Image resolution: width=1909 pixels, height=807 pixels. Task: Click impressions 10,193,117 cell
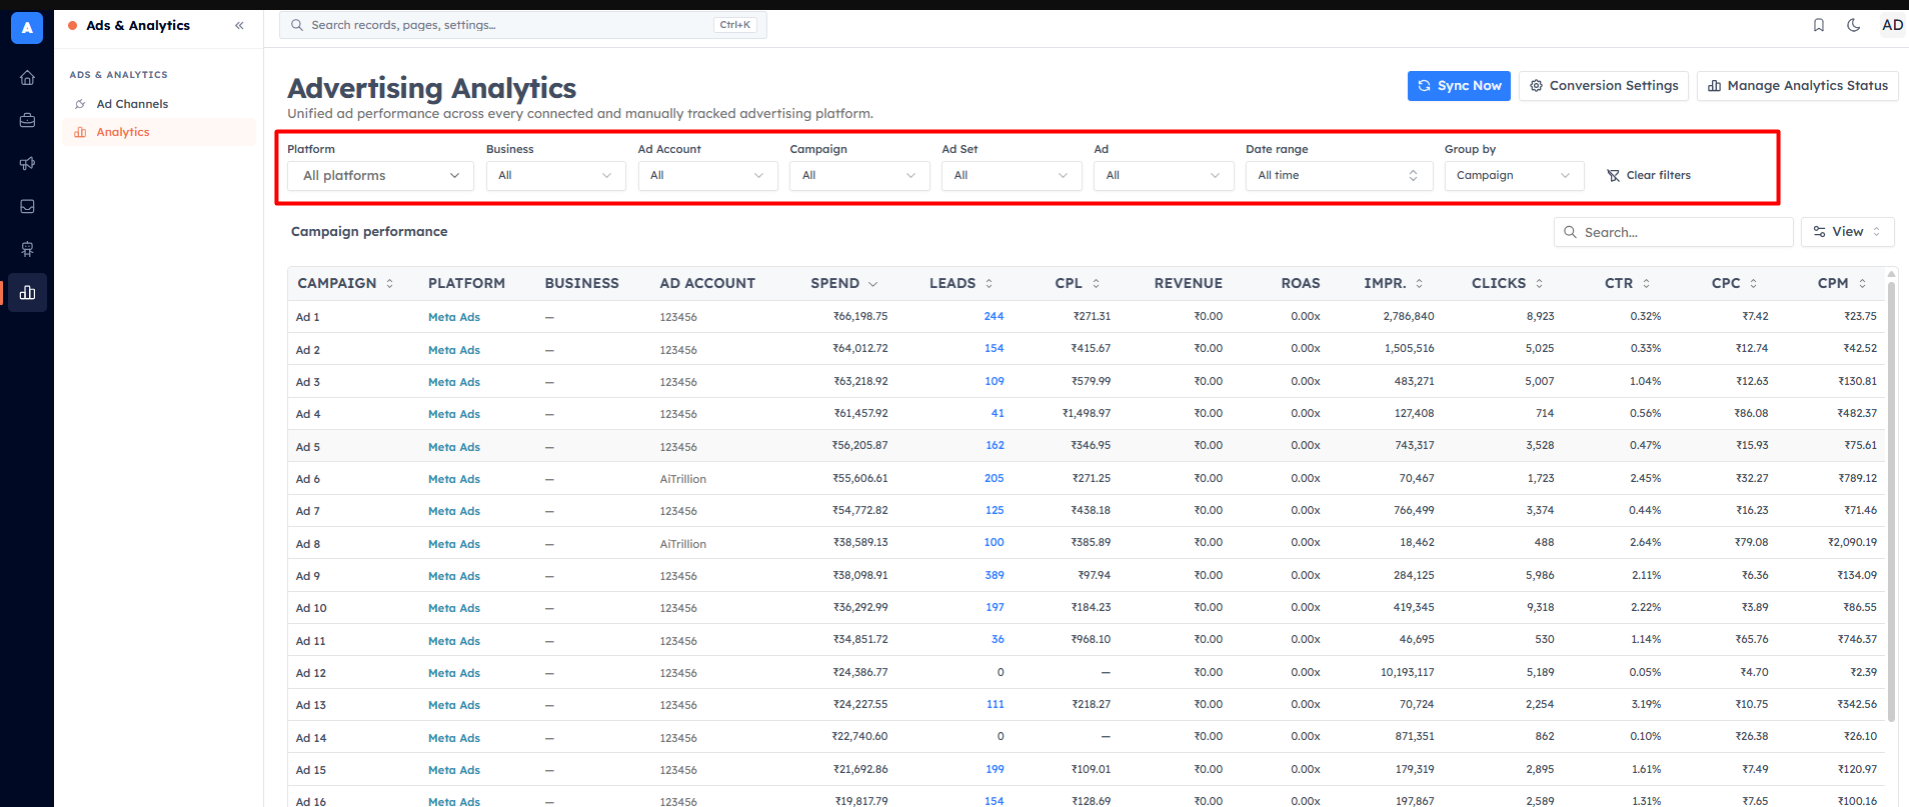point(1407,672)
